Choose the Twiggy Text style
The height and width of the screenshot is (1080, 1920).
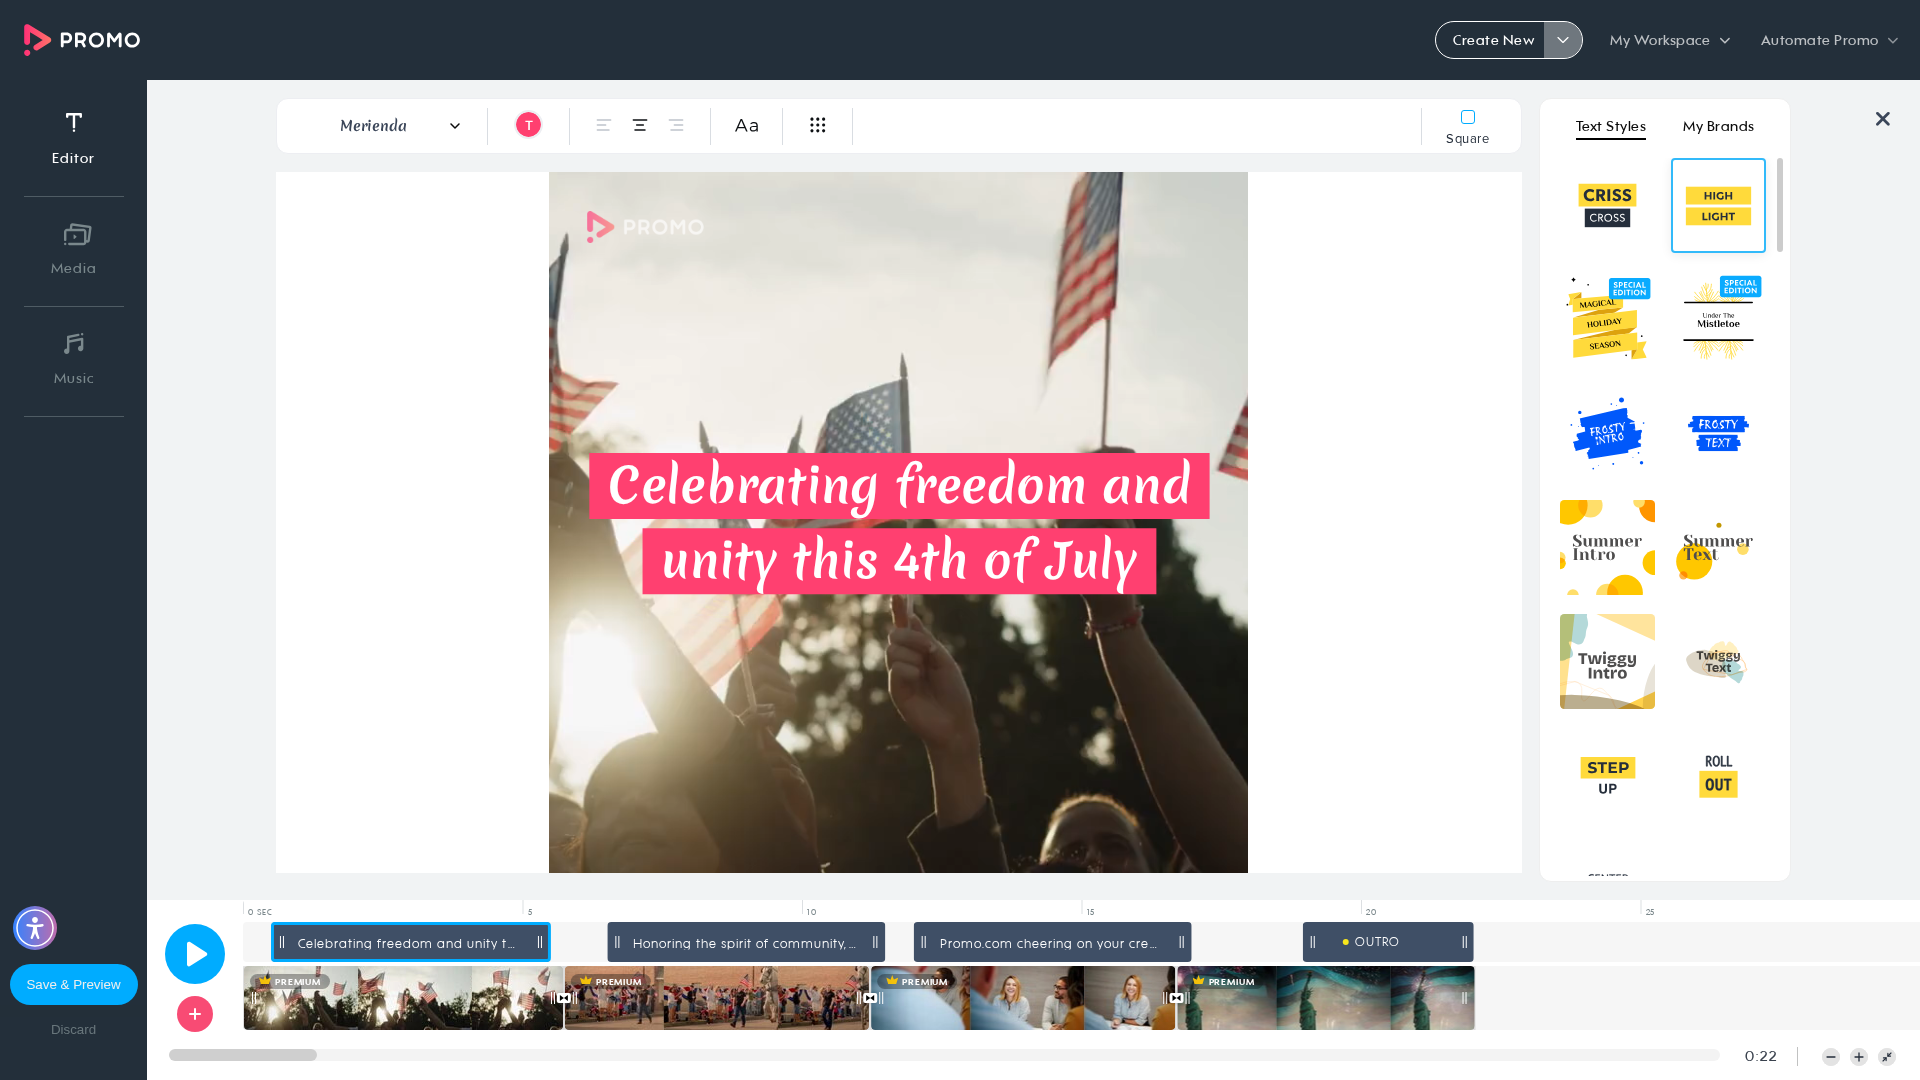tap(1718, 661)
